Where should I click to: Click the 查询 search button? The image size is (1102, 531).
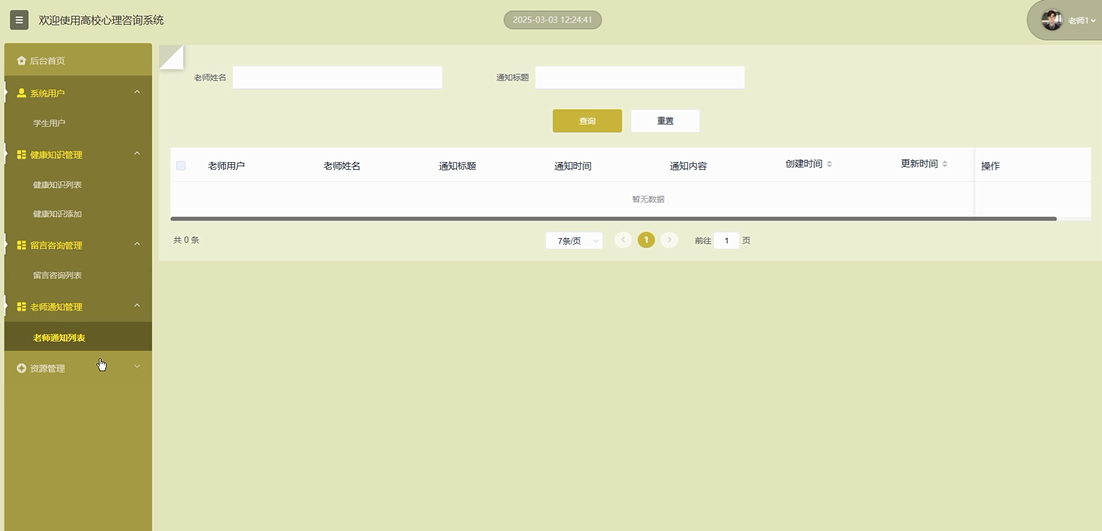click(587, 121)
